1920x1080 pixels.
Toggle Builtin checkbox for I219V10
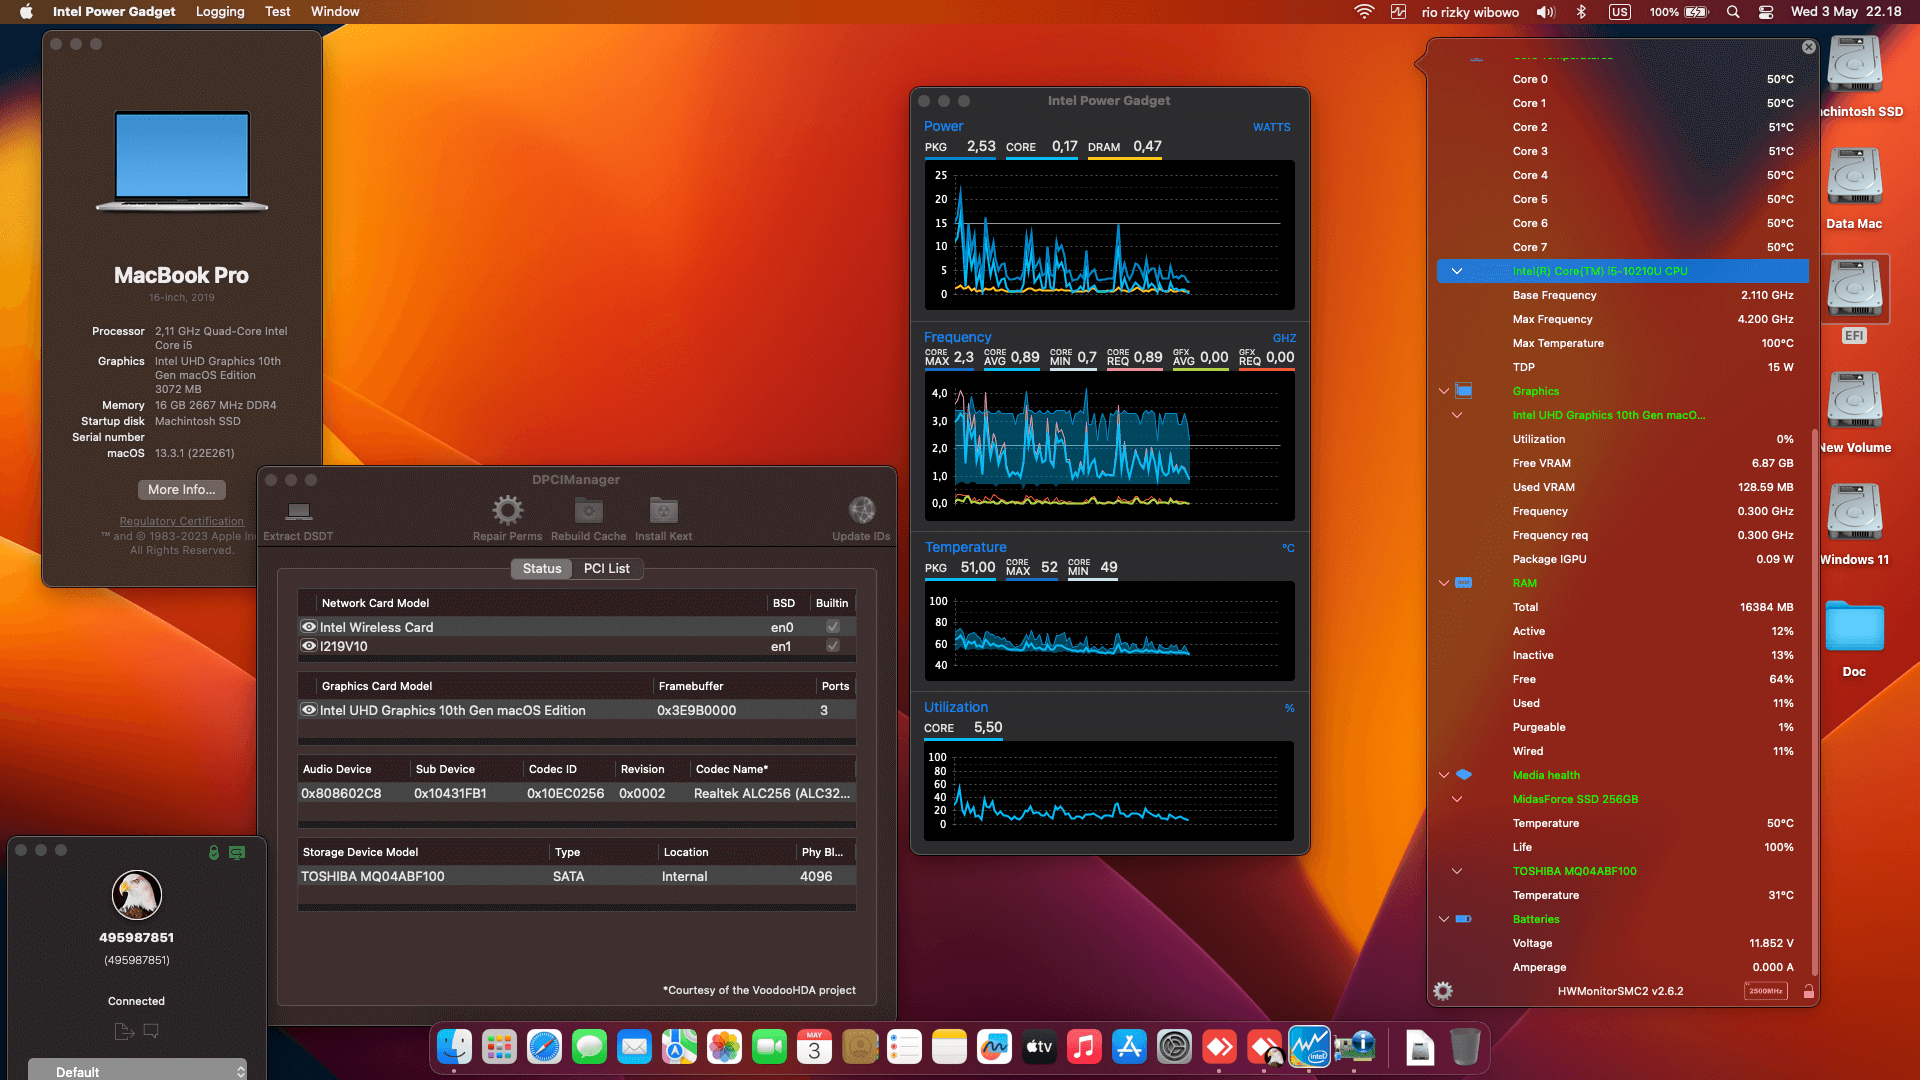pos(832,646)
